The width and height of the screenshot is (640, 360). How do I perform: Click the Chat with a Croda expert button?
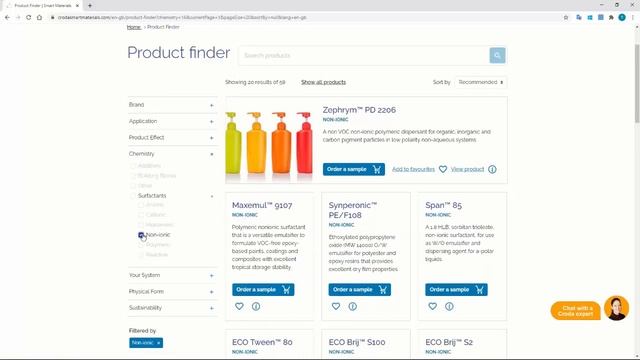pyautogui.click(x=575, y=311)
